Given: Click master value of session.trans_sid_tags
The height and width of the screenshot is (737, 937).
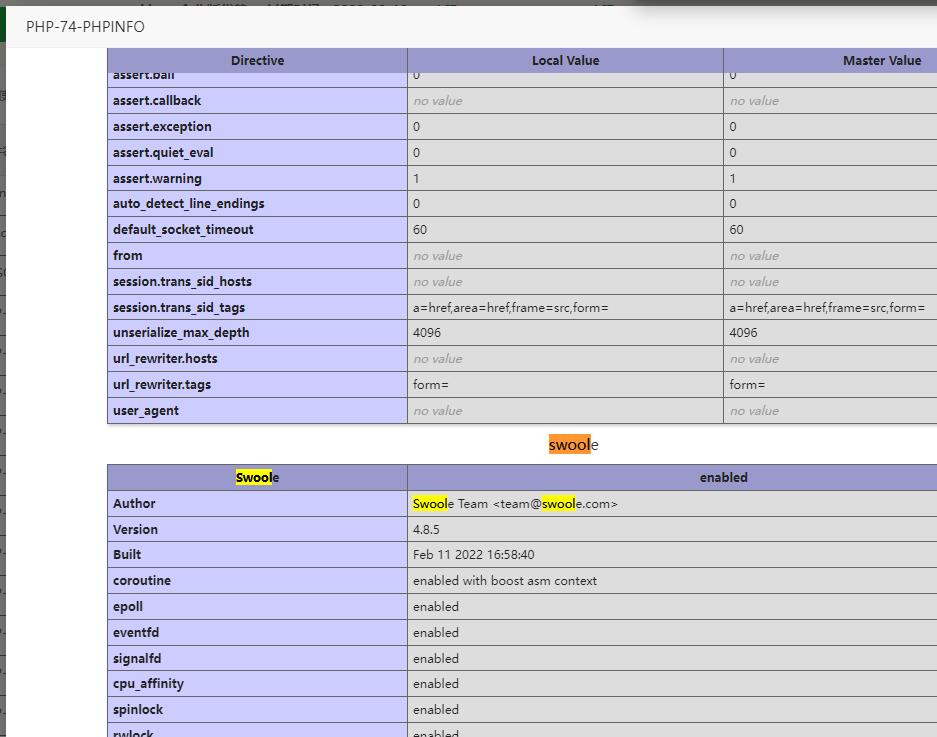Looking at the screenshot, I should 827,308.
